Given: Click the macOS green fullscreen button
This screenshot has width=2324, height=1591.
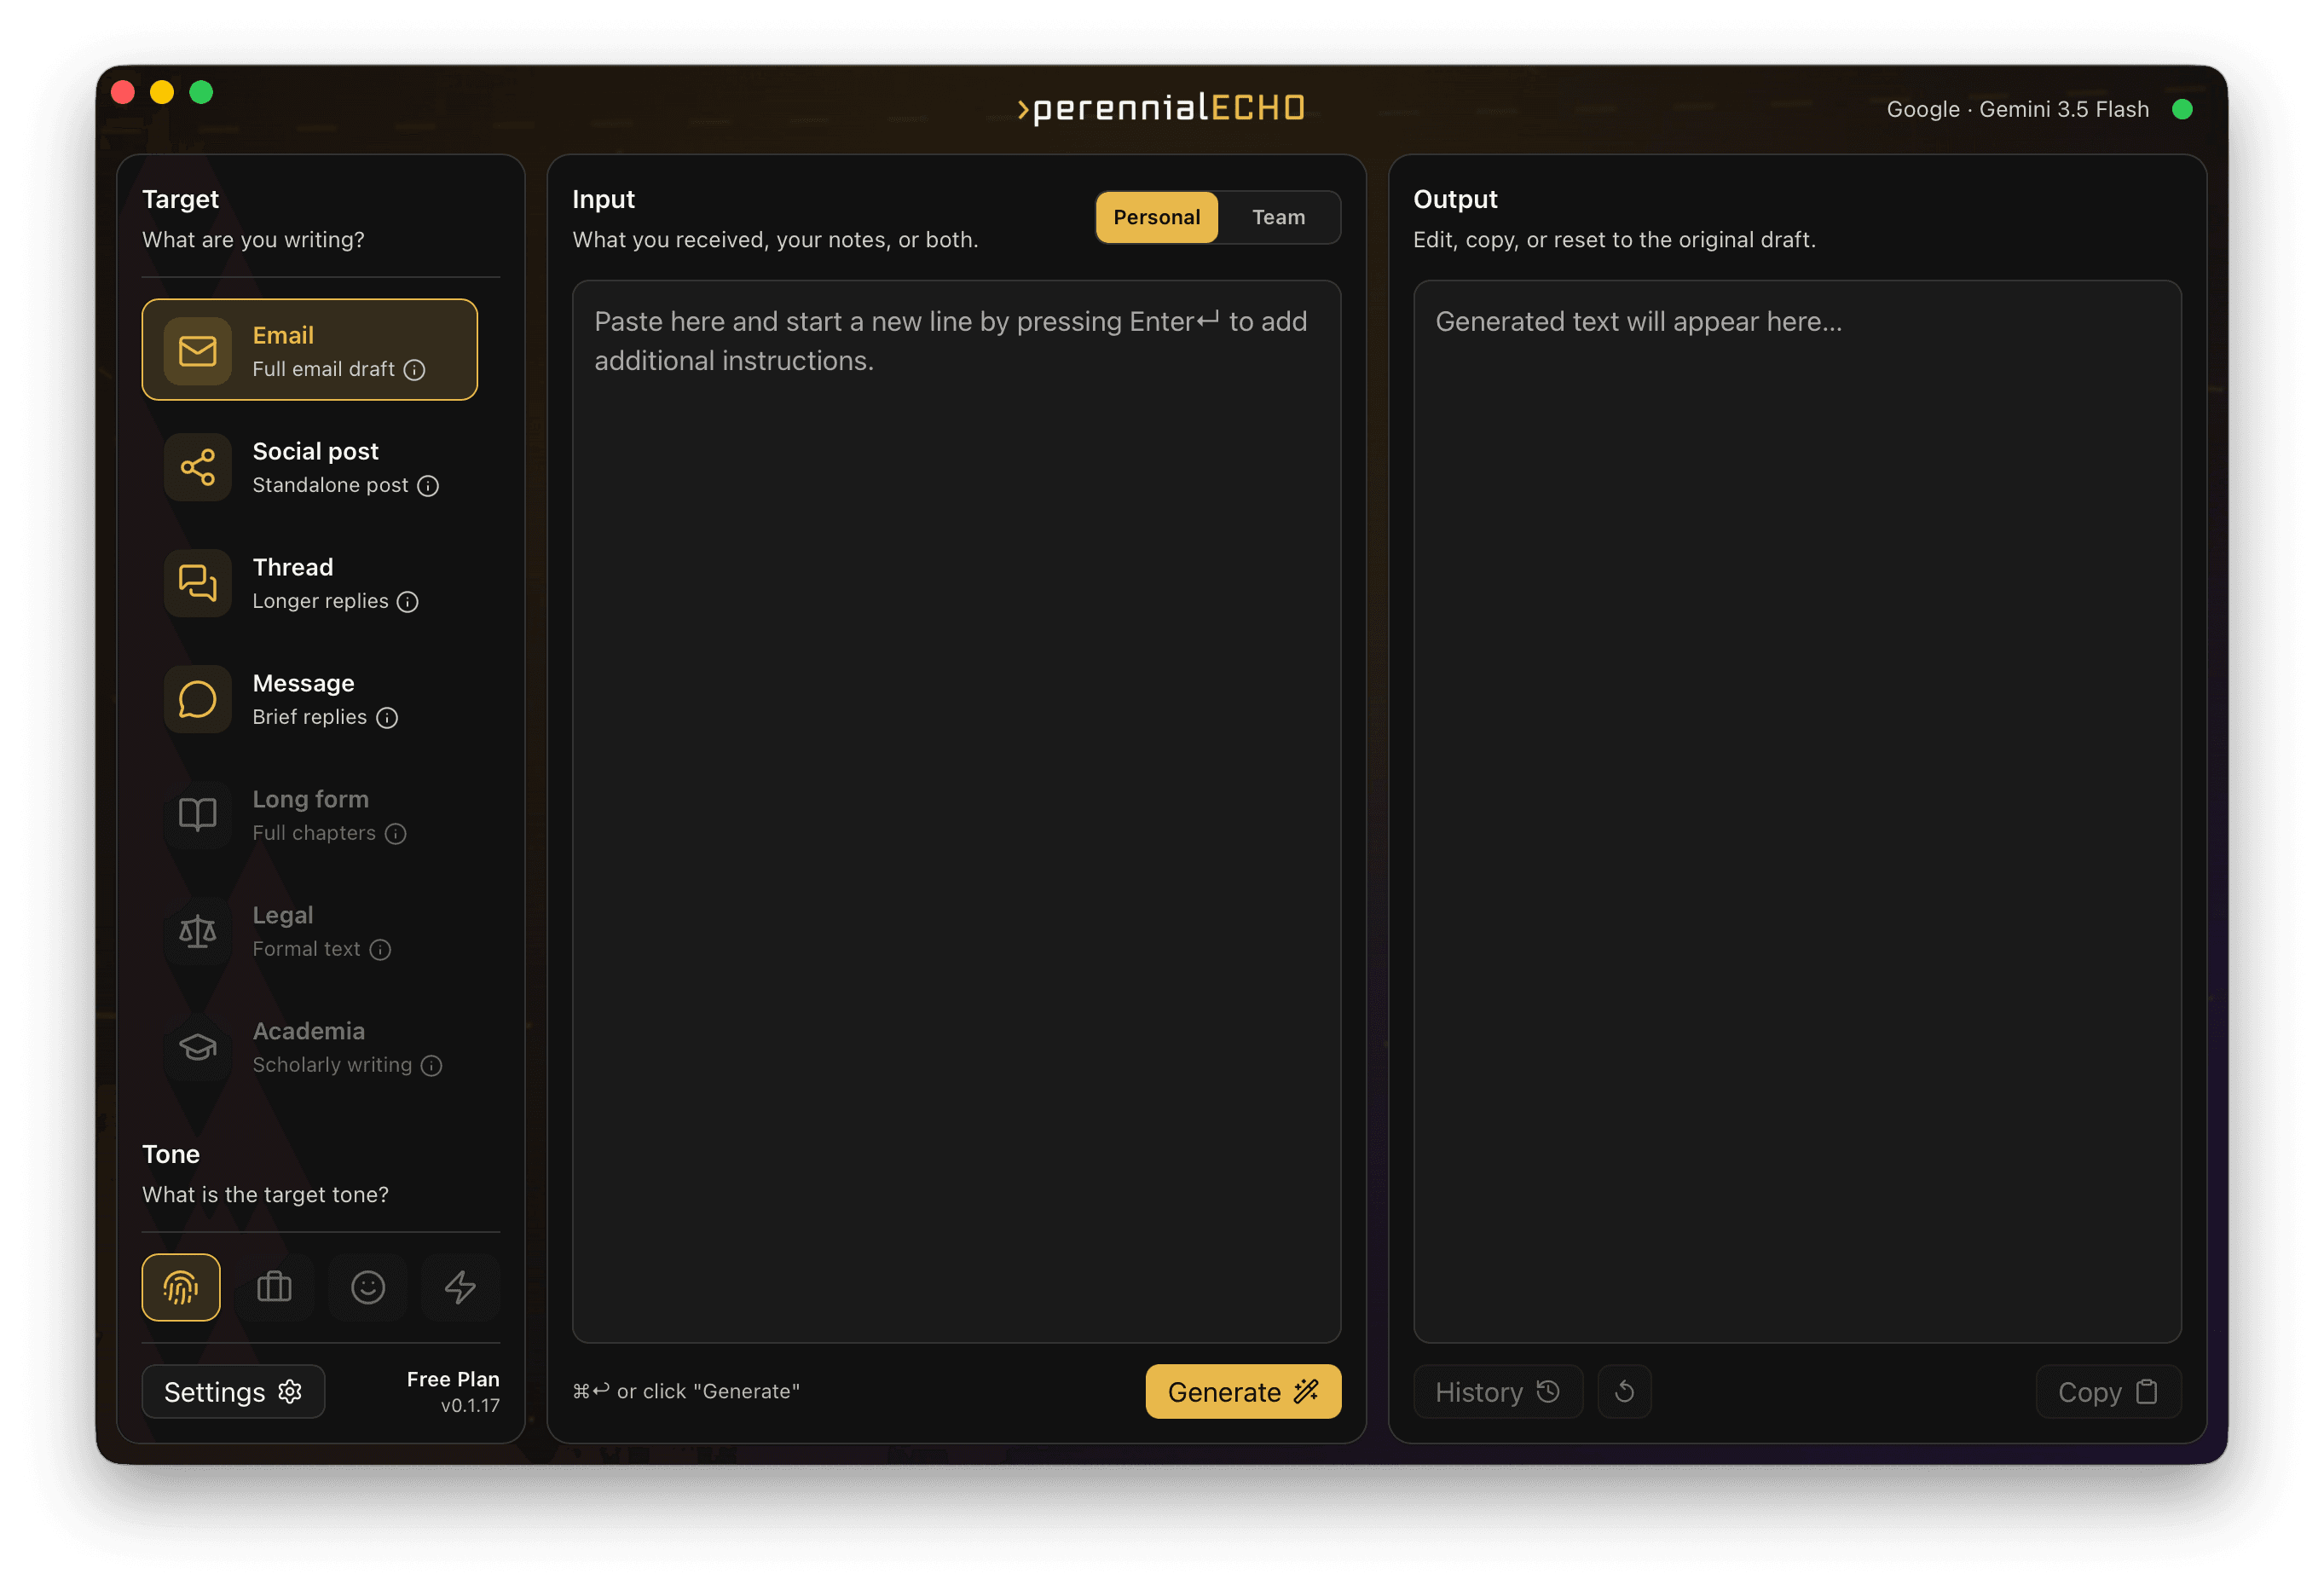Looking at the screenshot, I should tap(201, 92).
